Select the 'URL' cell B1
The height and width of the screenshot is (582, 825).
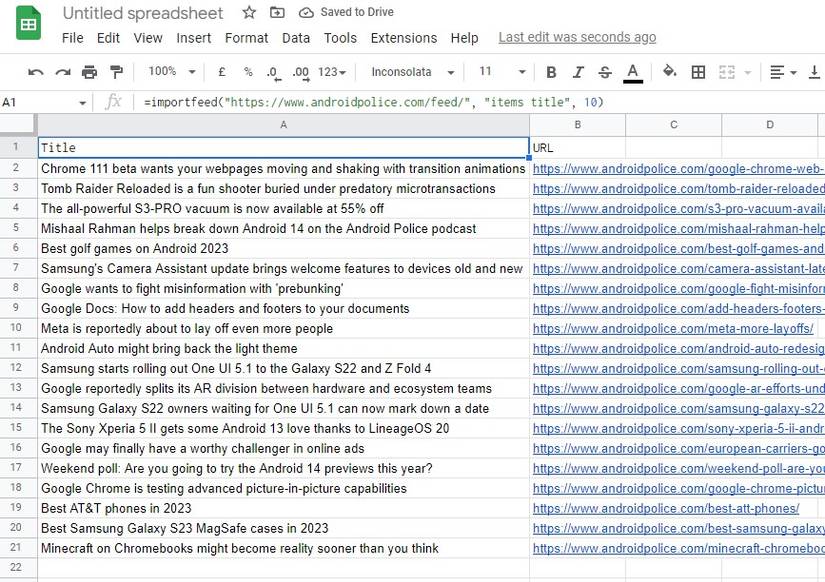tap(577, 148)
